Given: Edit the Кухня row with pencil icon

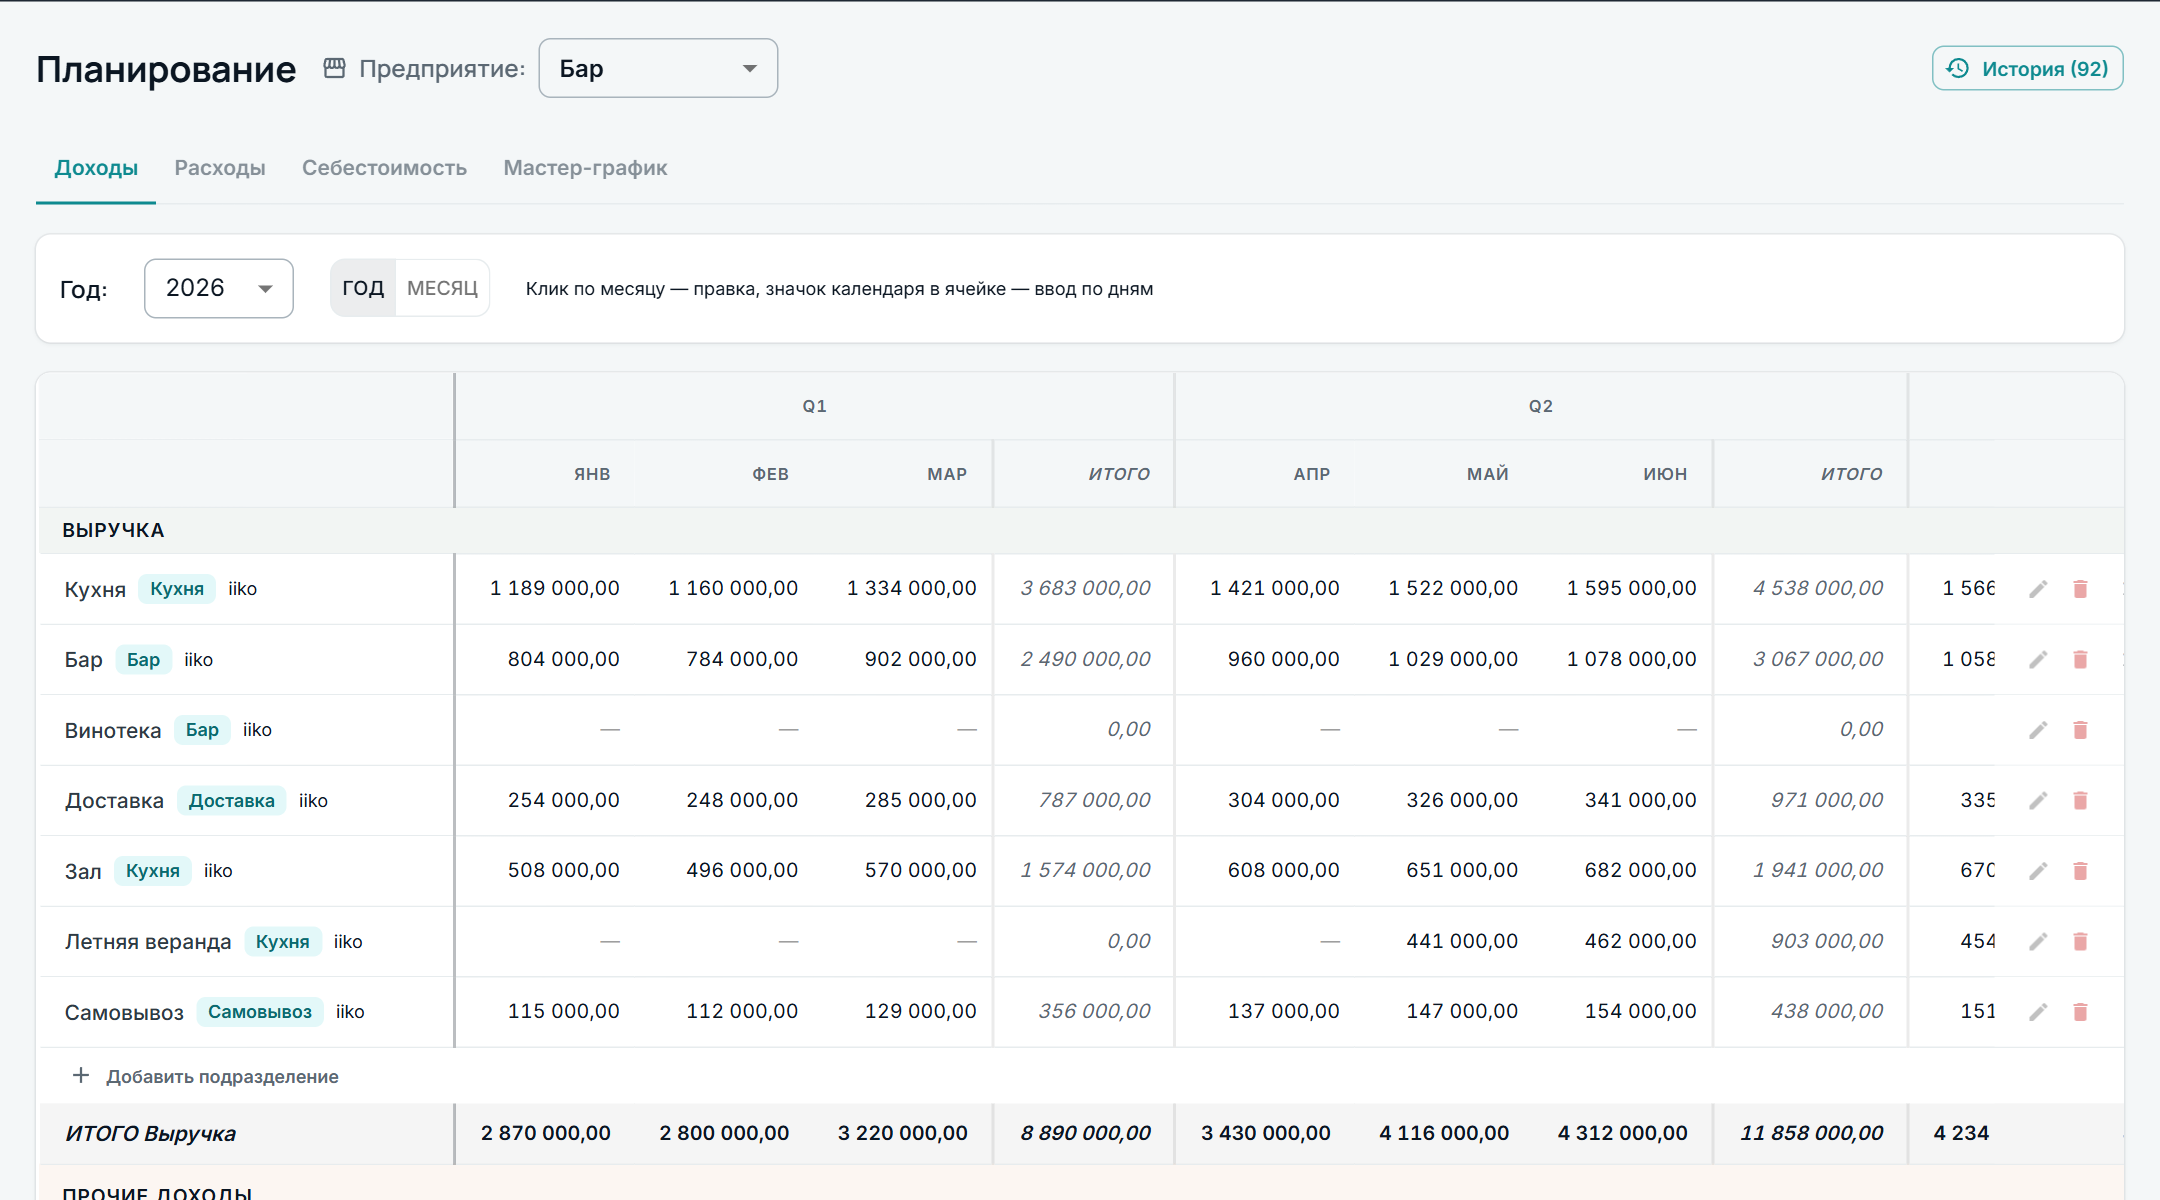Looking at the screenshot, I should [2038, 589].
